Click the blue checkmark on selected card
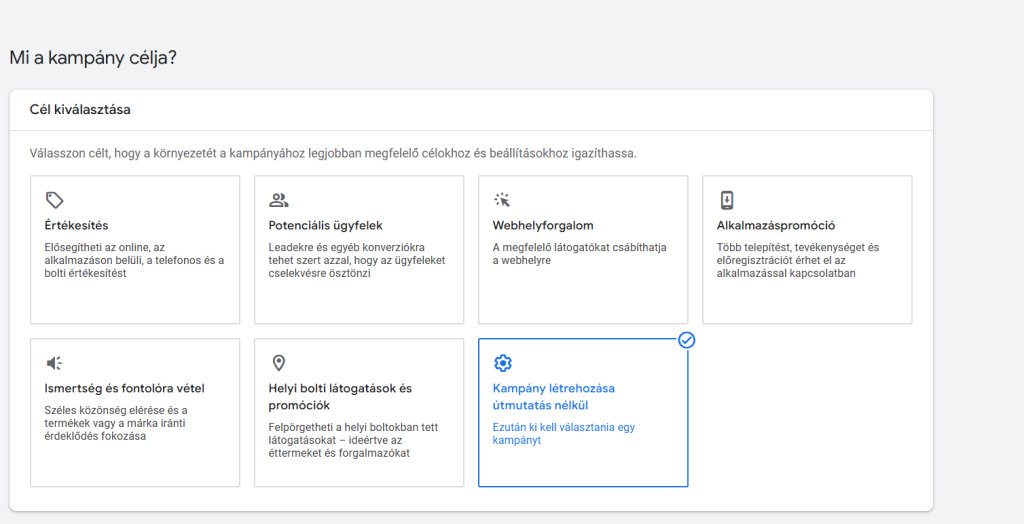This screenshot has height=524, width=1024. tap(686, 340)
